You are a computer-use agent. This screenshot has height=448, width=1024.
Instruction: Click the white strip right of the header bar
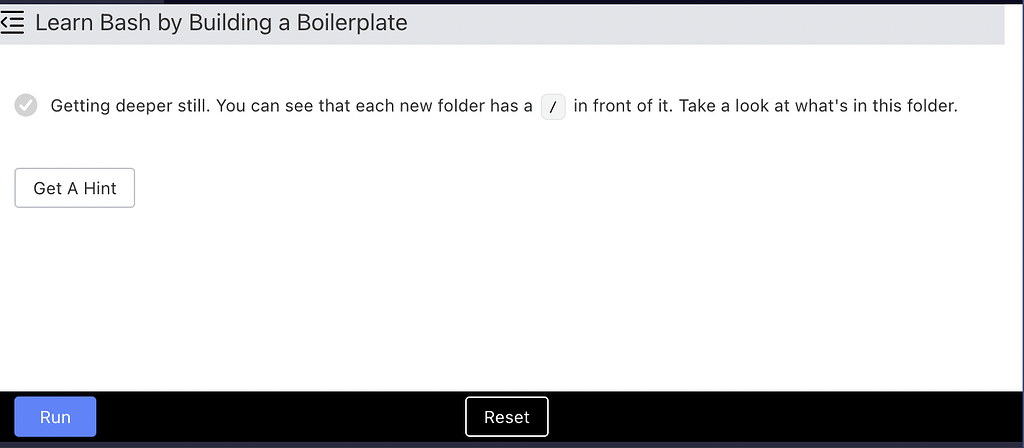(1014, 25)
